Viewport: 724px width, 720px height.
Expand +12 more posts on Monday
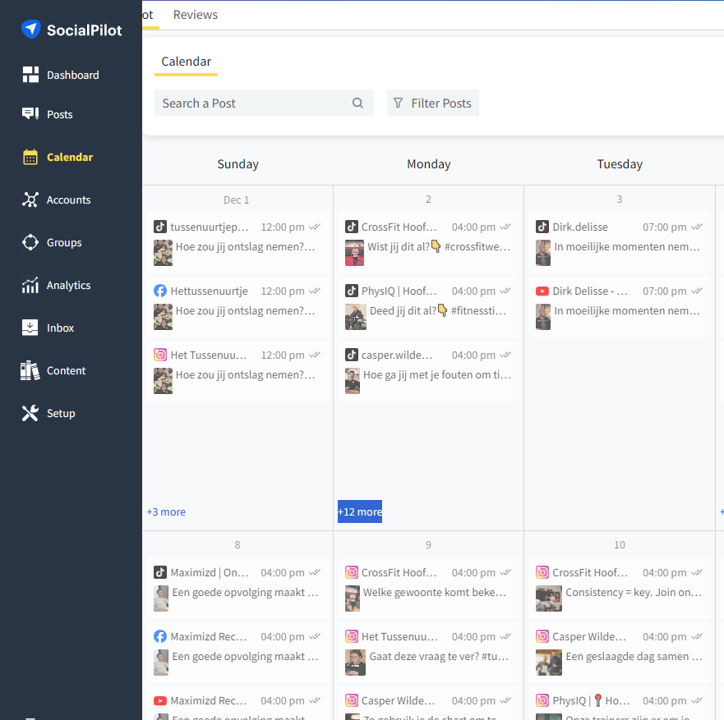(x=360, y=512)
